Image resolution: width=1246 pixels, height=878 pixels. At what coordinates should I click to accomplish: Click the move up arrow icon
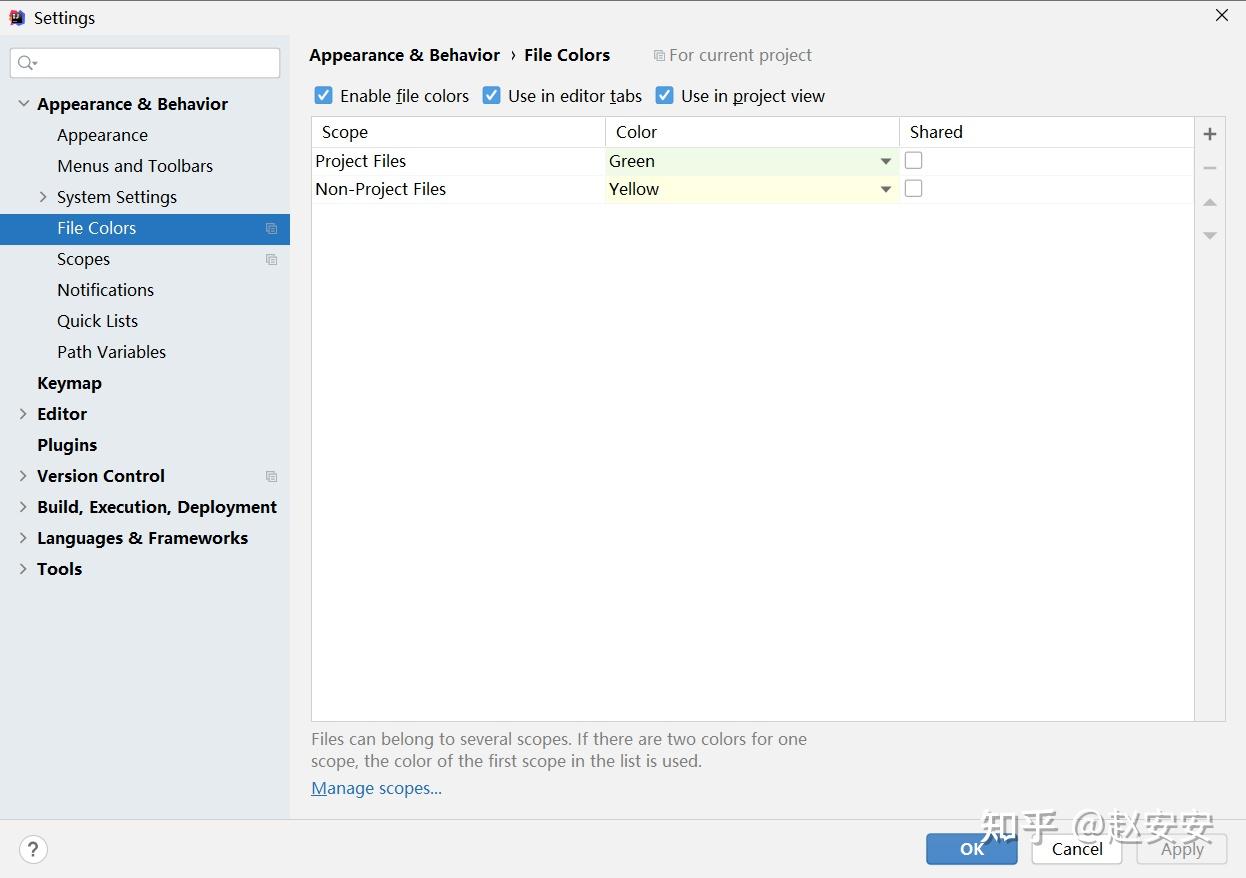[1210, 202]
